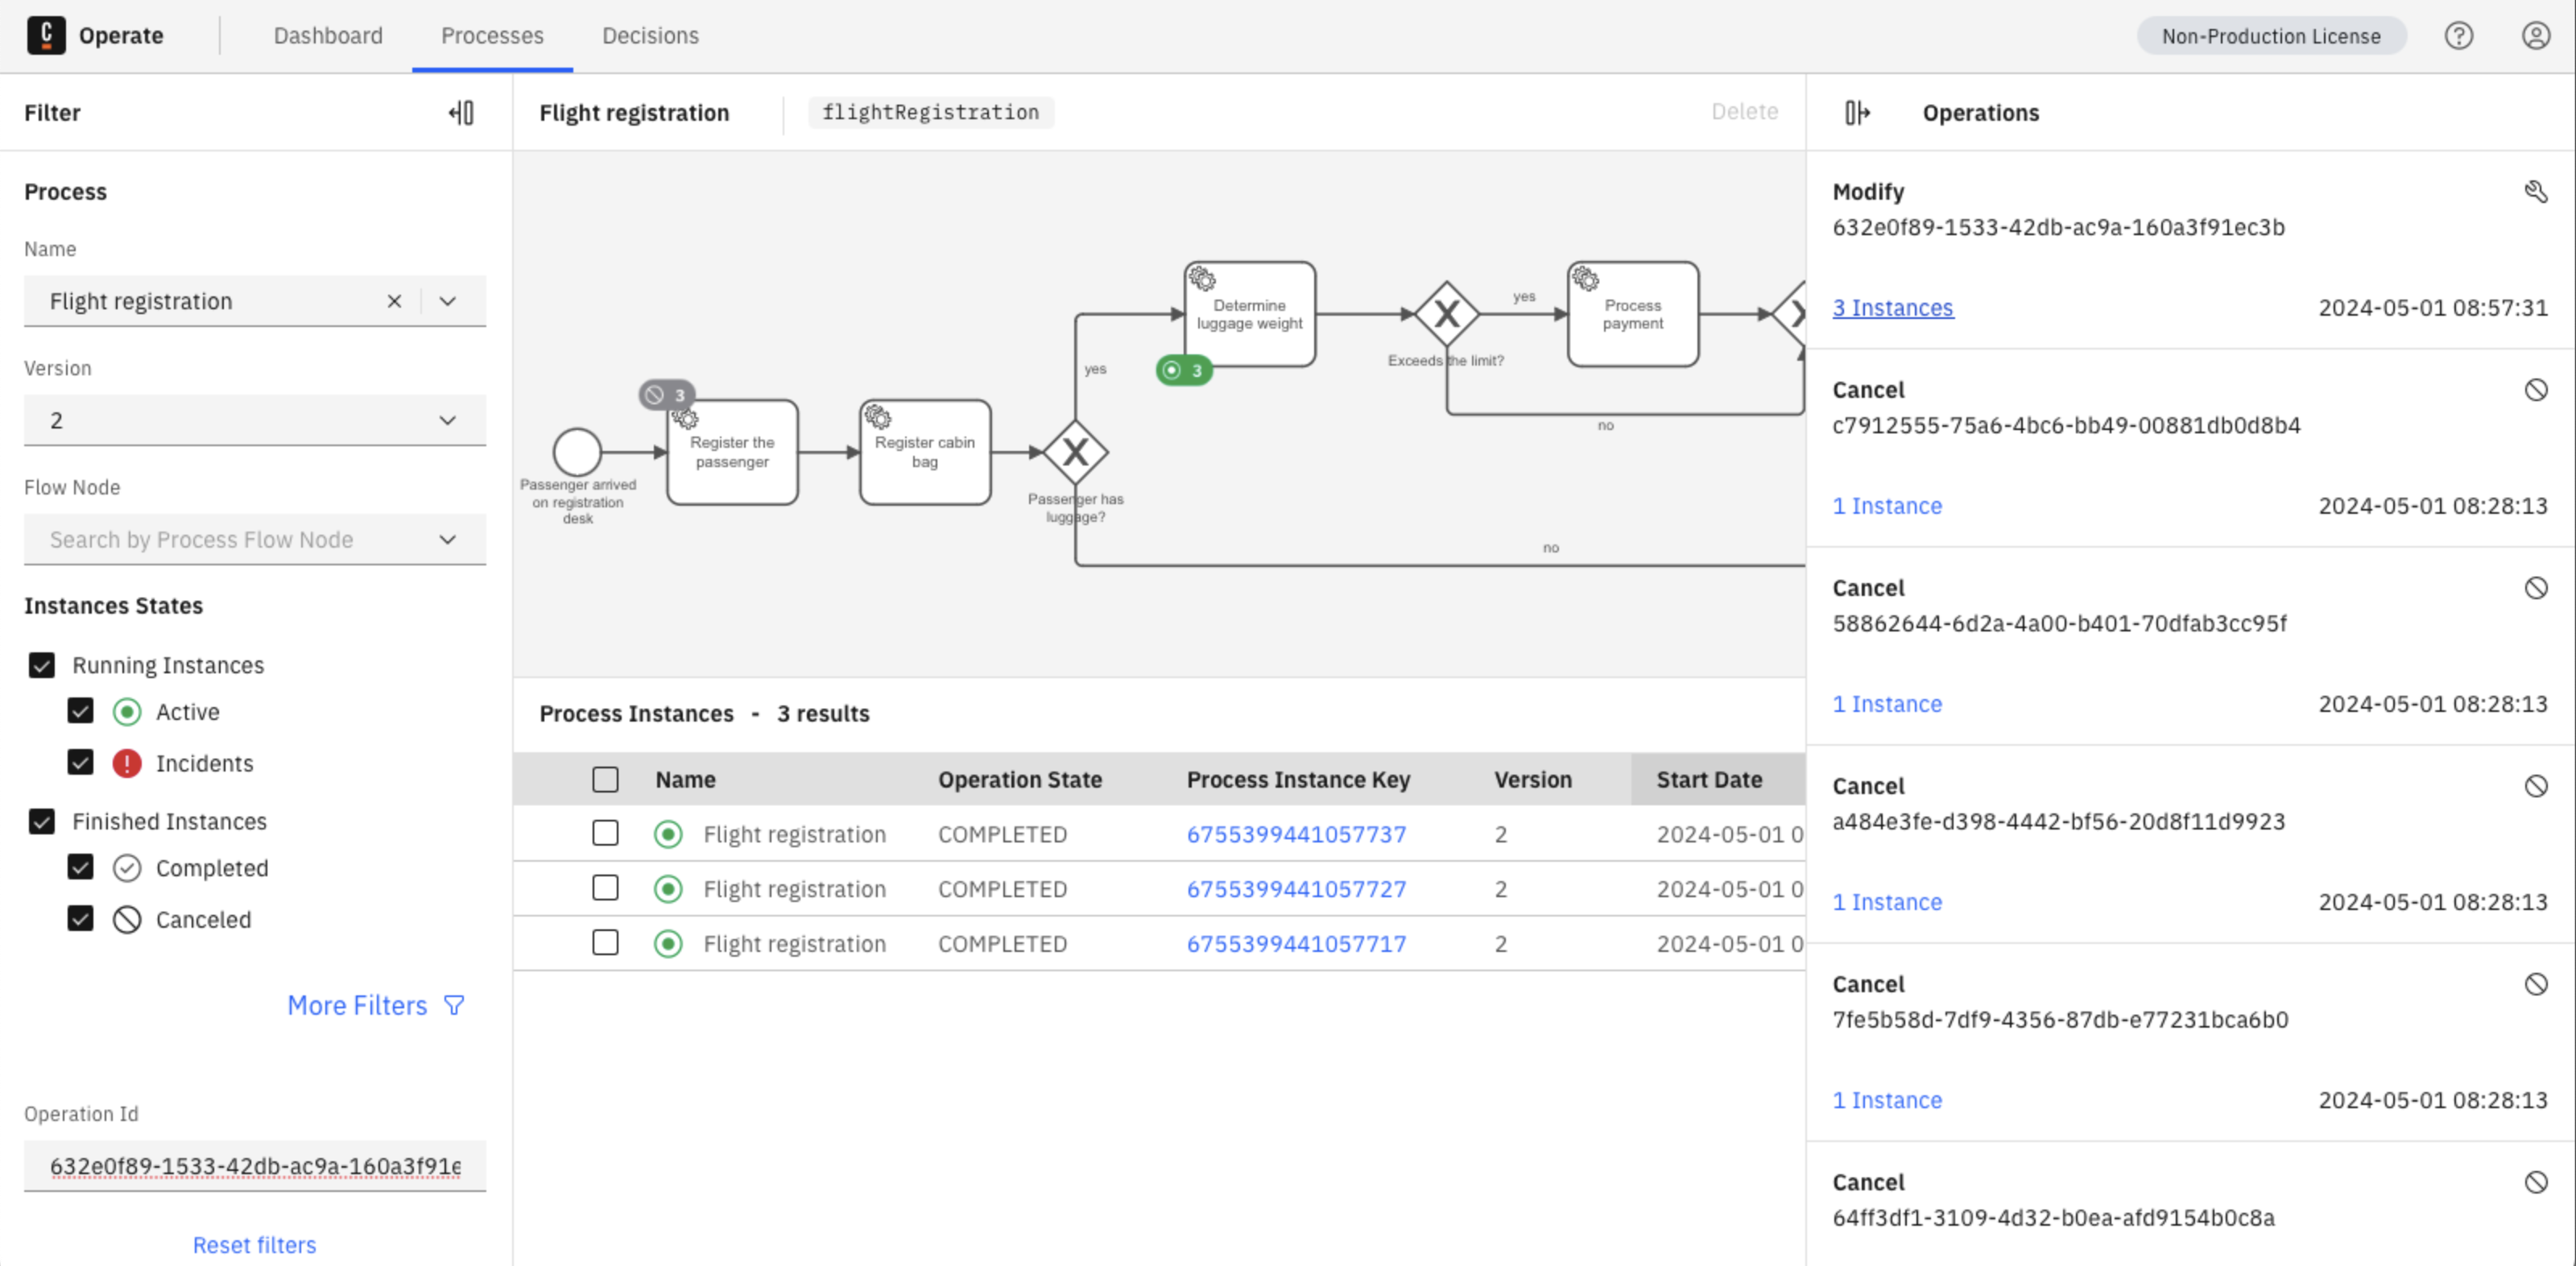Screen dimensions: 2576x1266
Task: Click the green active badge showing 3
Action: [1184, 370]
